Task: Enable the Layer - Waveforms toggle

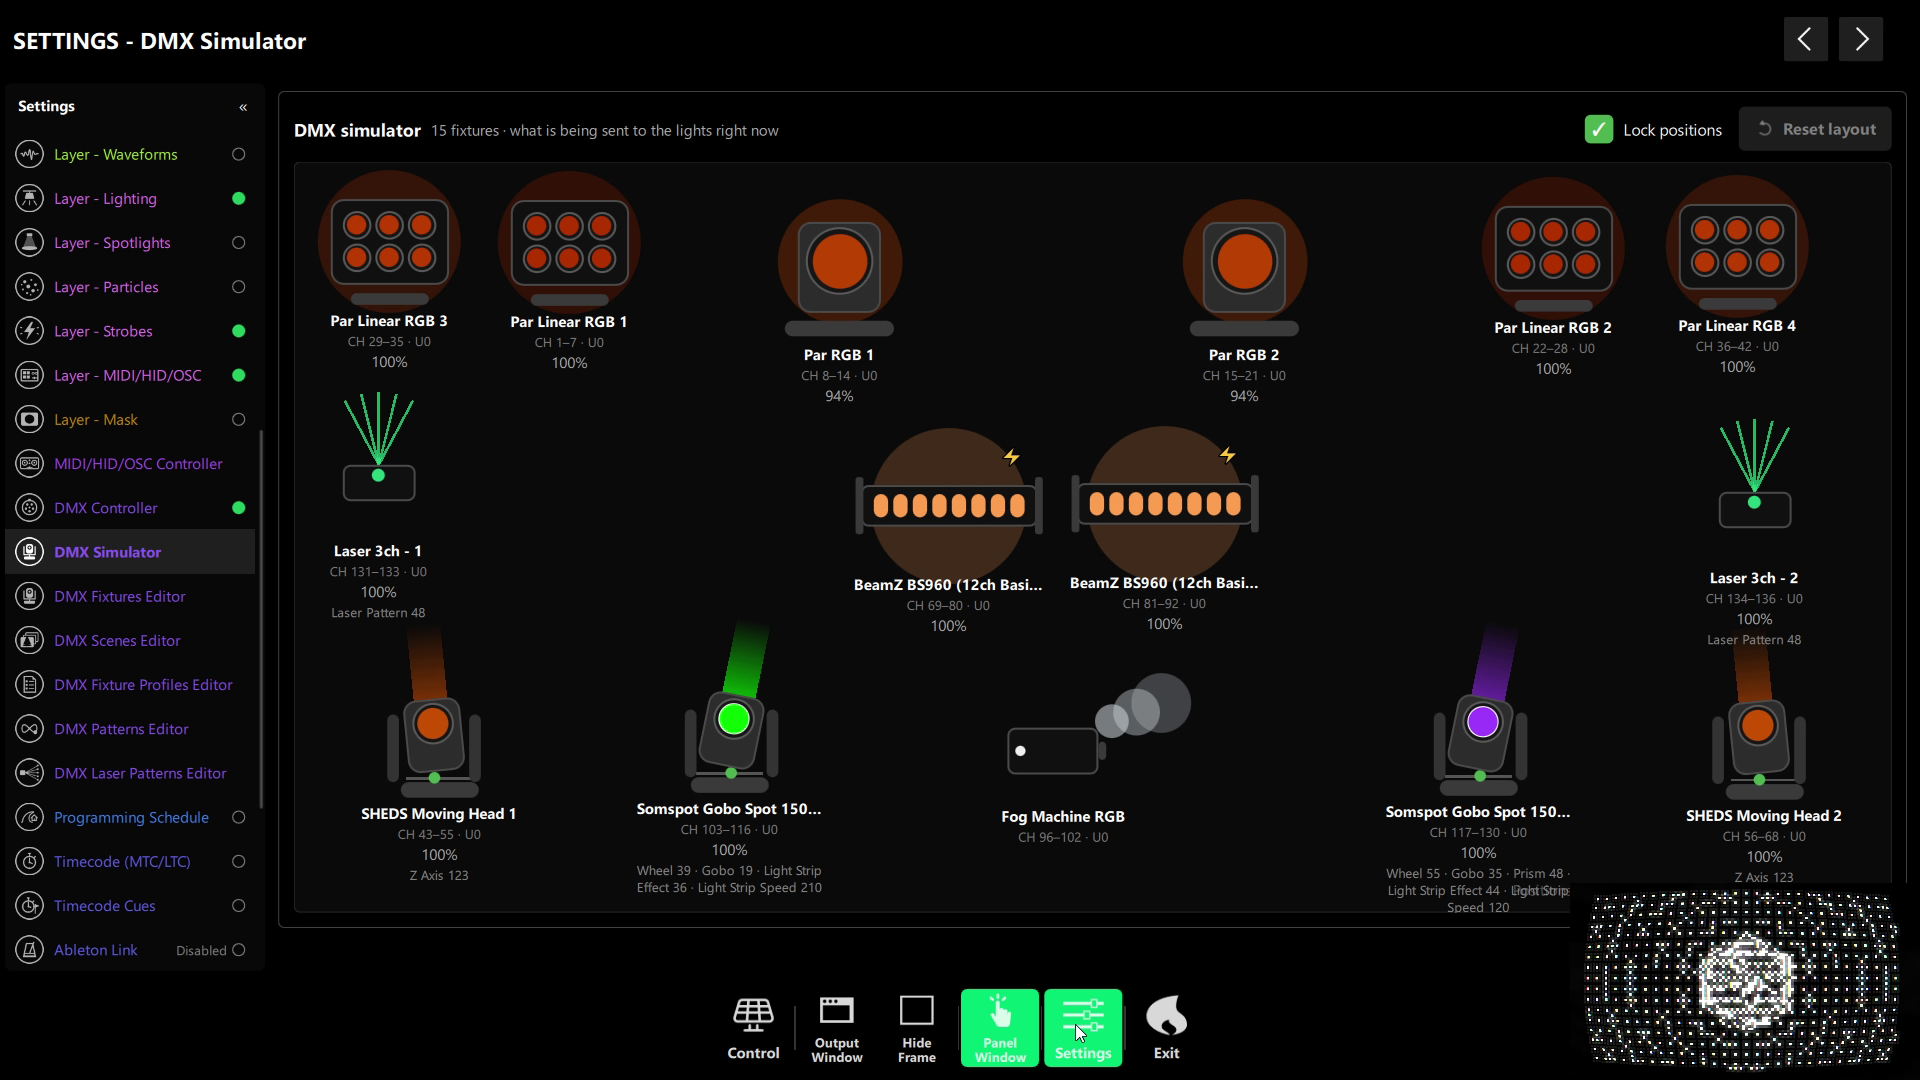Action: tap(238, 154)
